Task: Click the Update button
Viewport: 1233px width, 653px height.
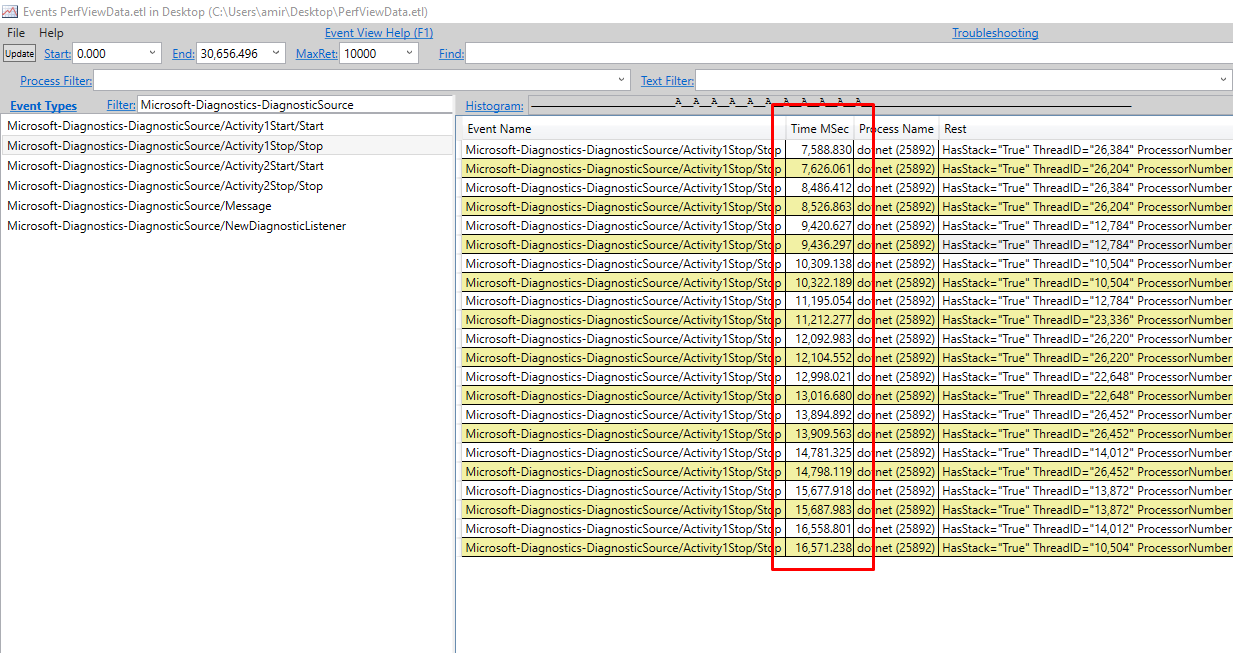Action: click(x=19, y=53)
